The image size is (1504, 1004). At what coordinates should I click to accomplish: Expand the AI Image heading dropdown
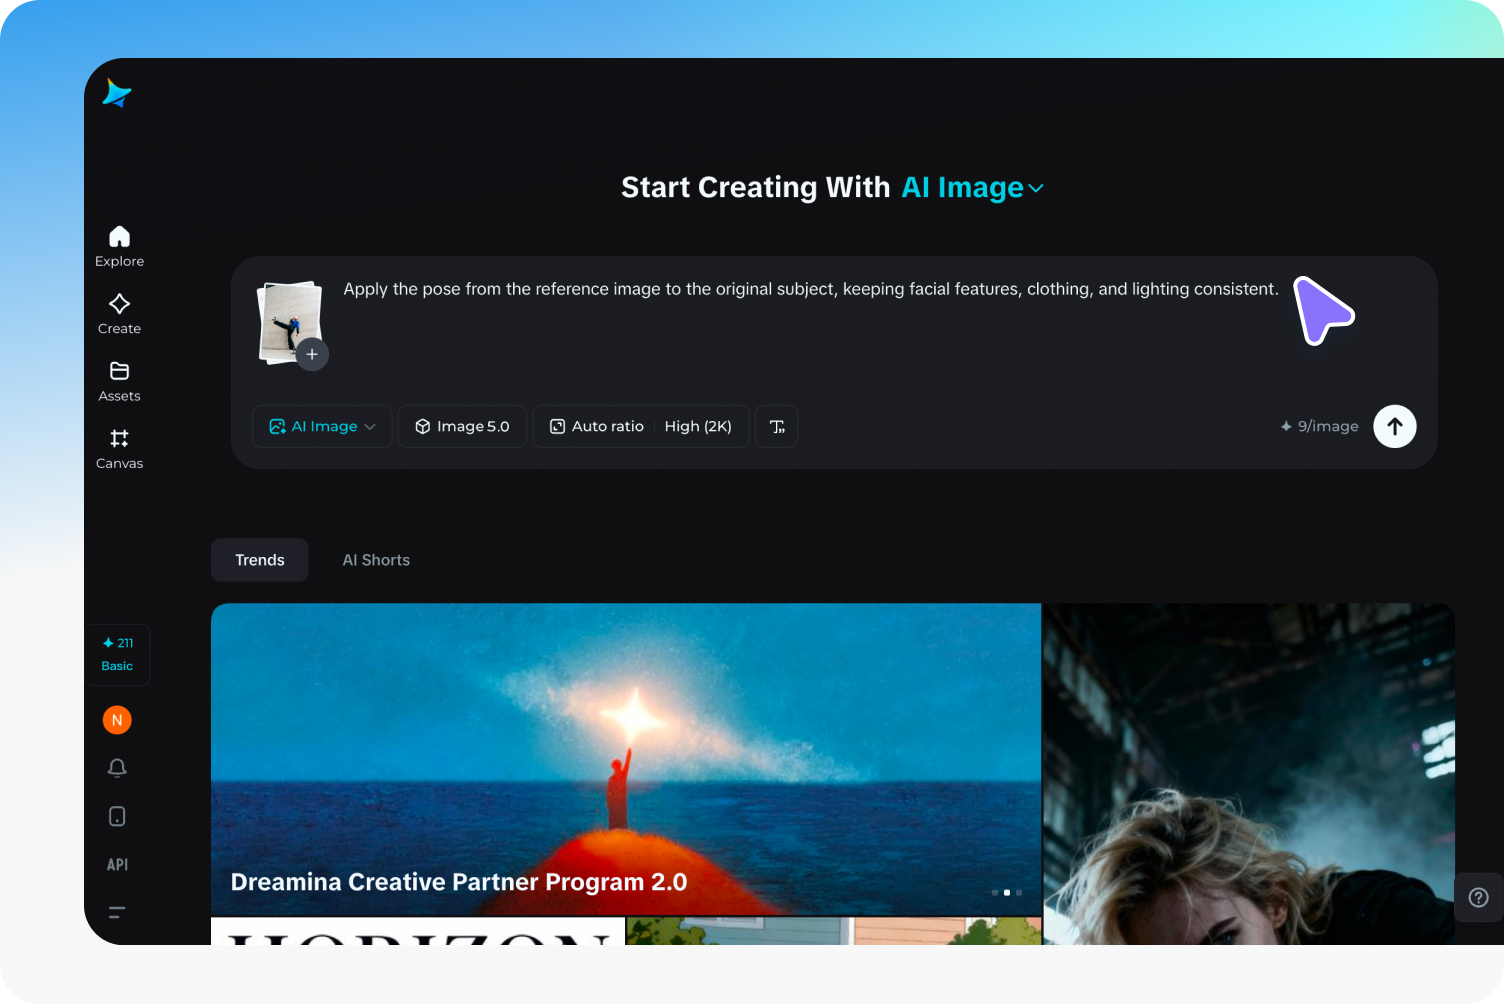pyautogui.click(x=973, y=188)
